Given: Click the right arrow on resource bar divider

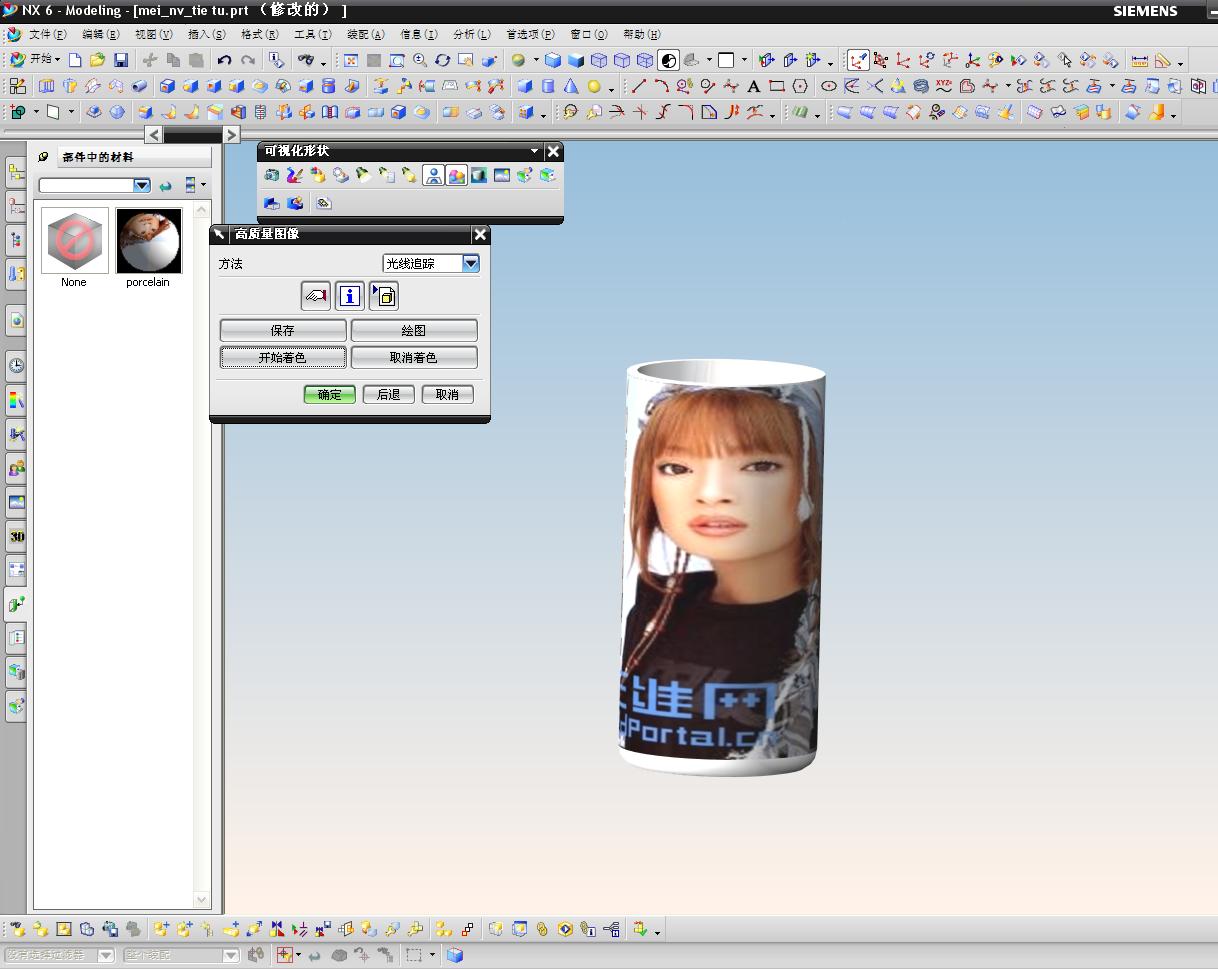Looking at the screenshot, I should 231,134.
